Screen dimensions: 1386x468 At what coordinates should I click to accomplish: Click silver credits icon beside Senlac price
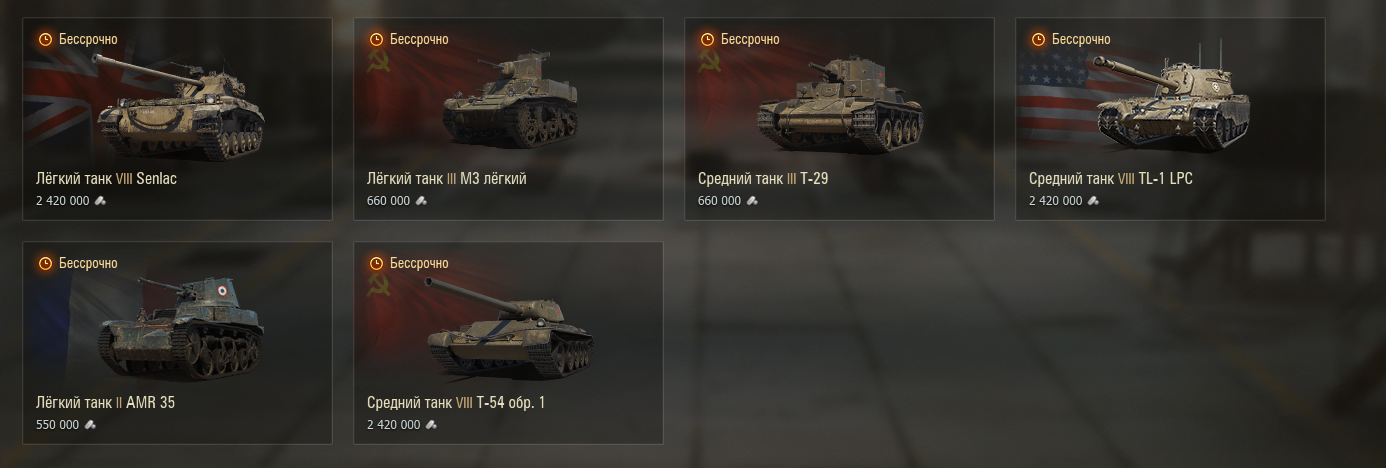click(100, 201)
